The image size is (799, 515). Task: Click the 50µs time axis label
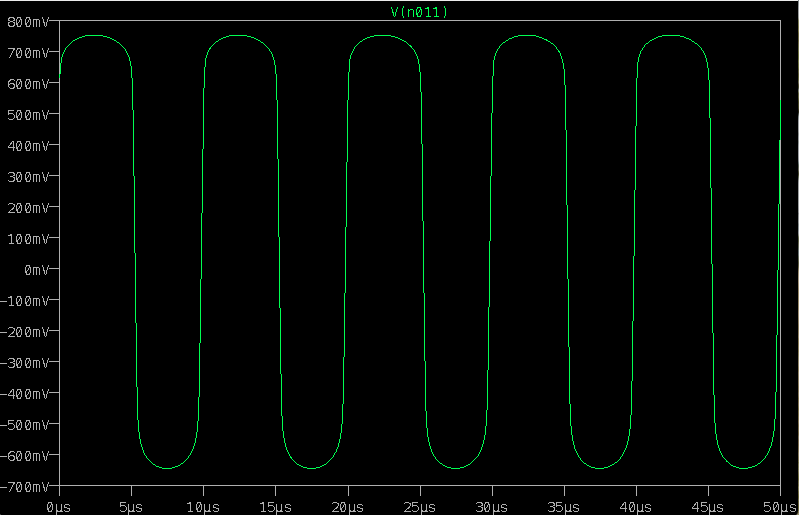780,507
